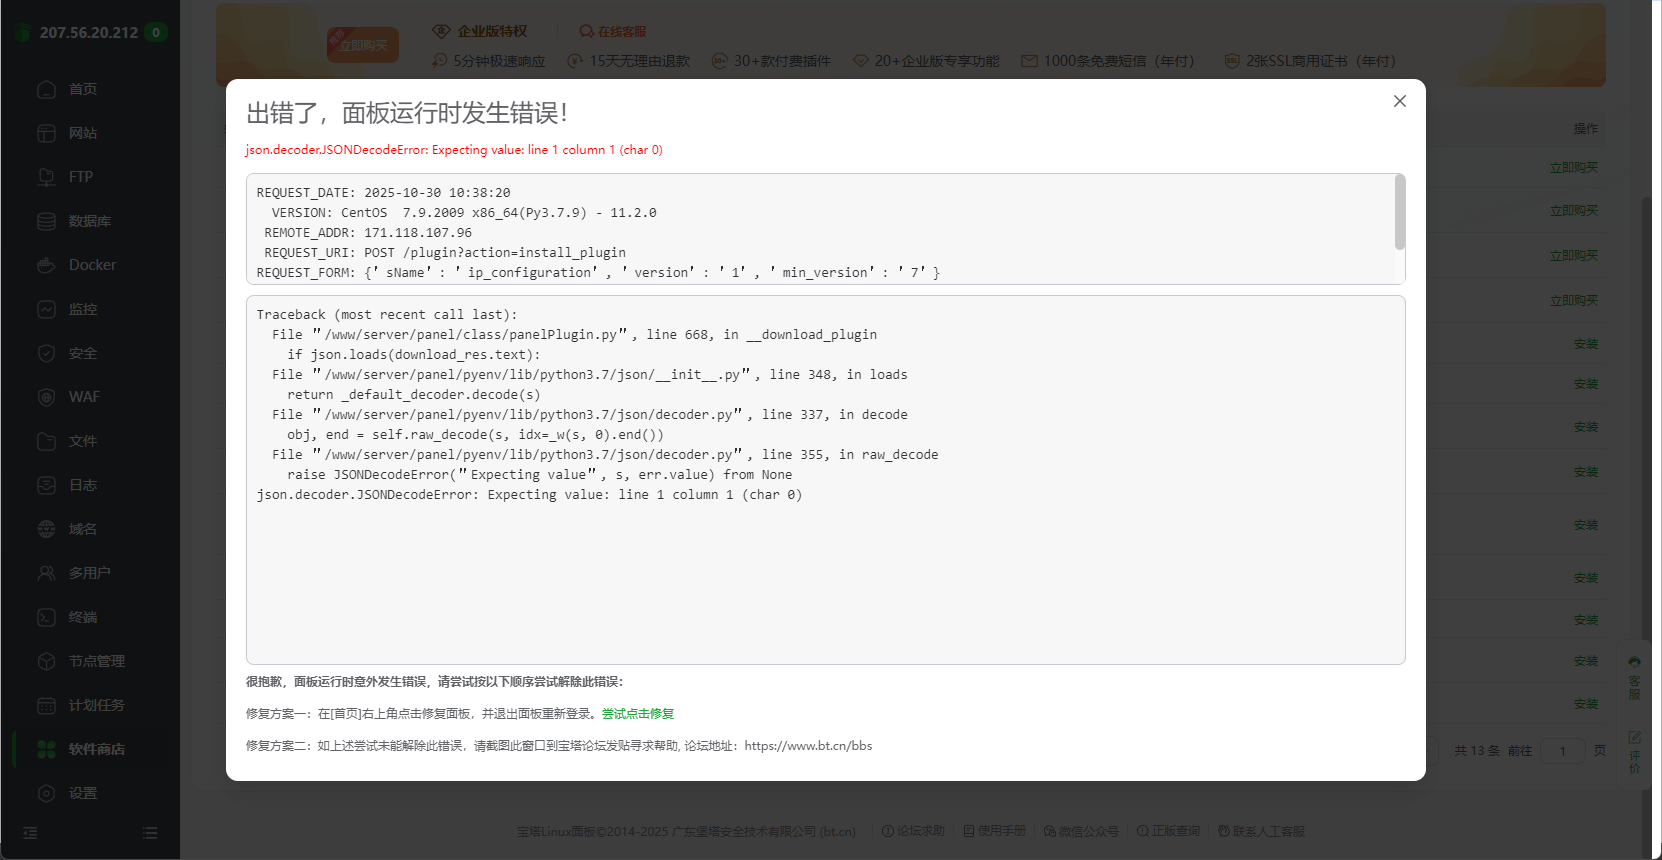Open the 微信公众号 footer link
The width and height of the screenshot is (1662, 860).
coord(1081,831)
